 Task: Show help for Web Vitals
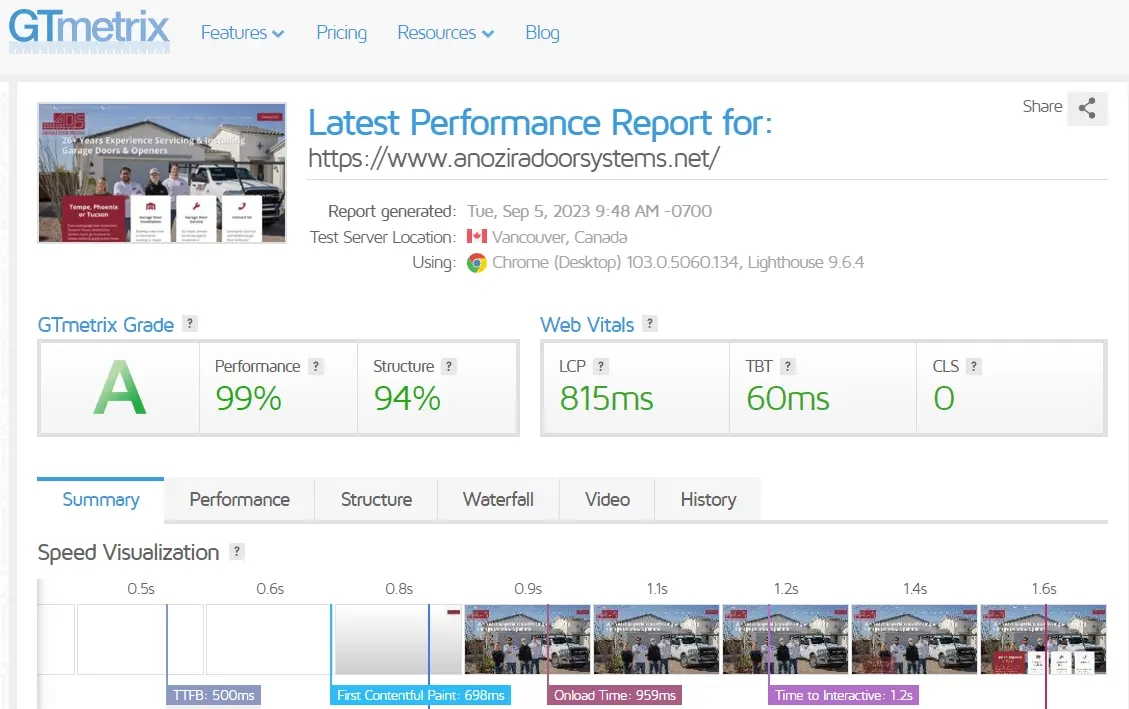649,323
